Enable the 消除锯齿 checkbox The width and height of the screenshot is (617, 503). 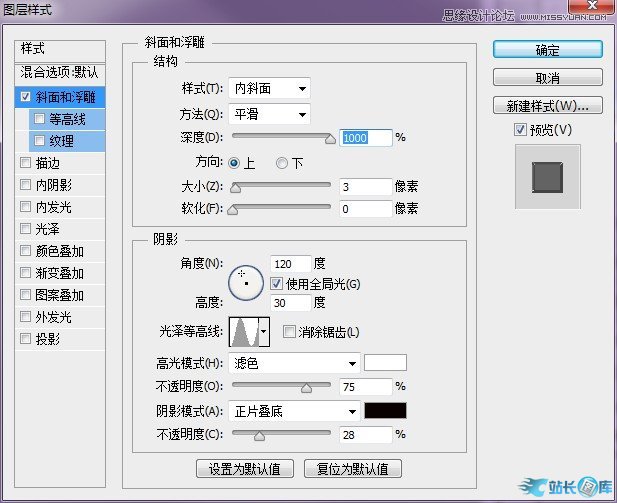pos(290,332)
